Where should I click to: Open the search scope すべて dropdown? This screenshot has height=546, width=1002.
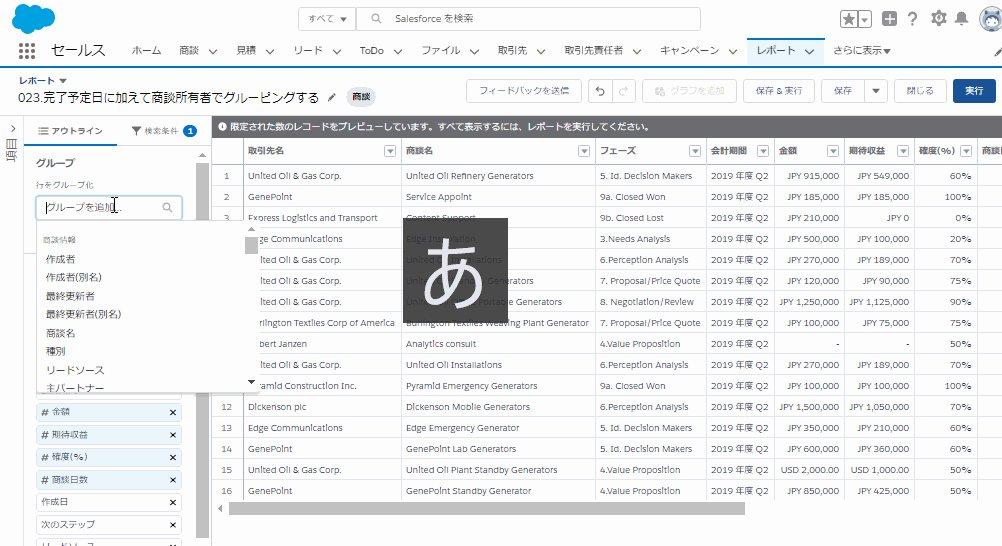[327, 19]
